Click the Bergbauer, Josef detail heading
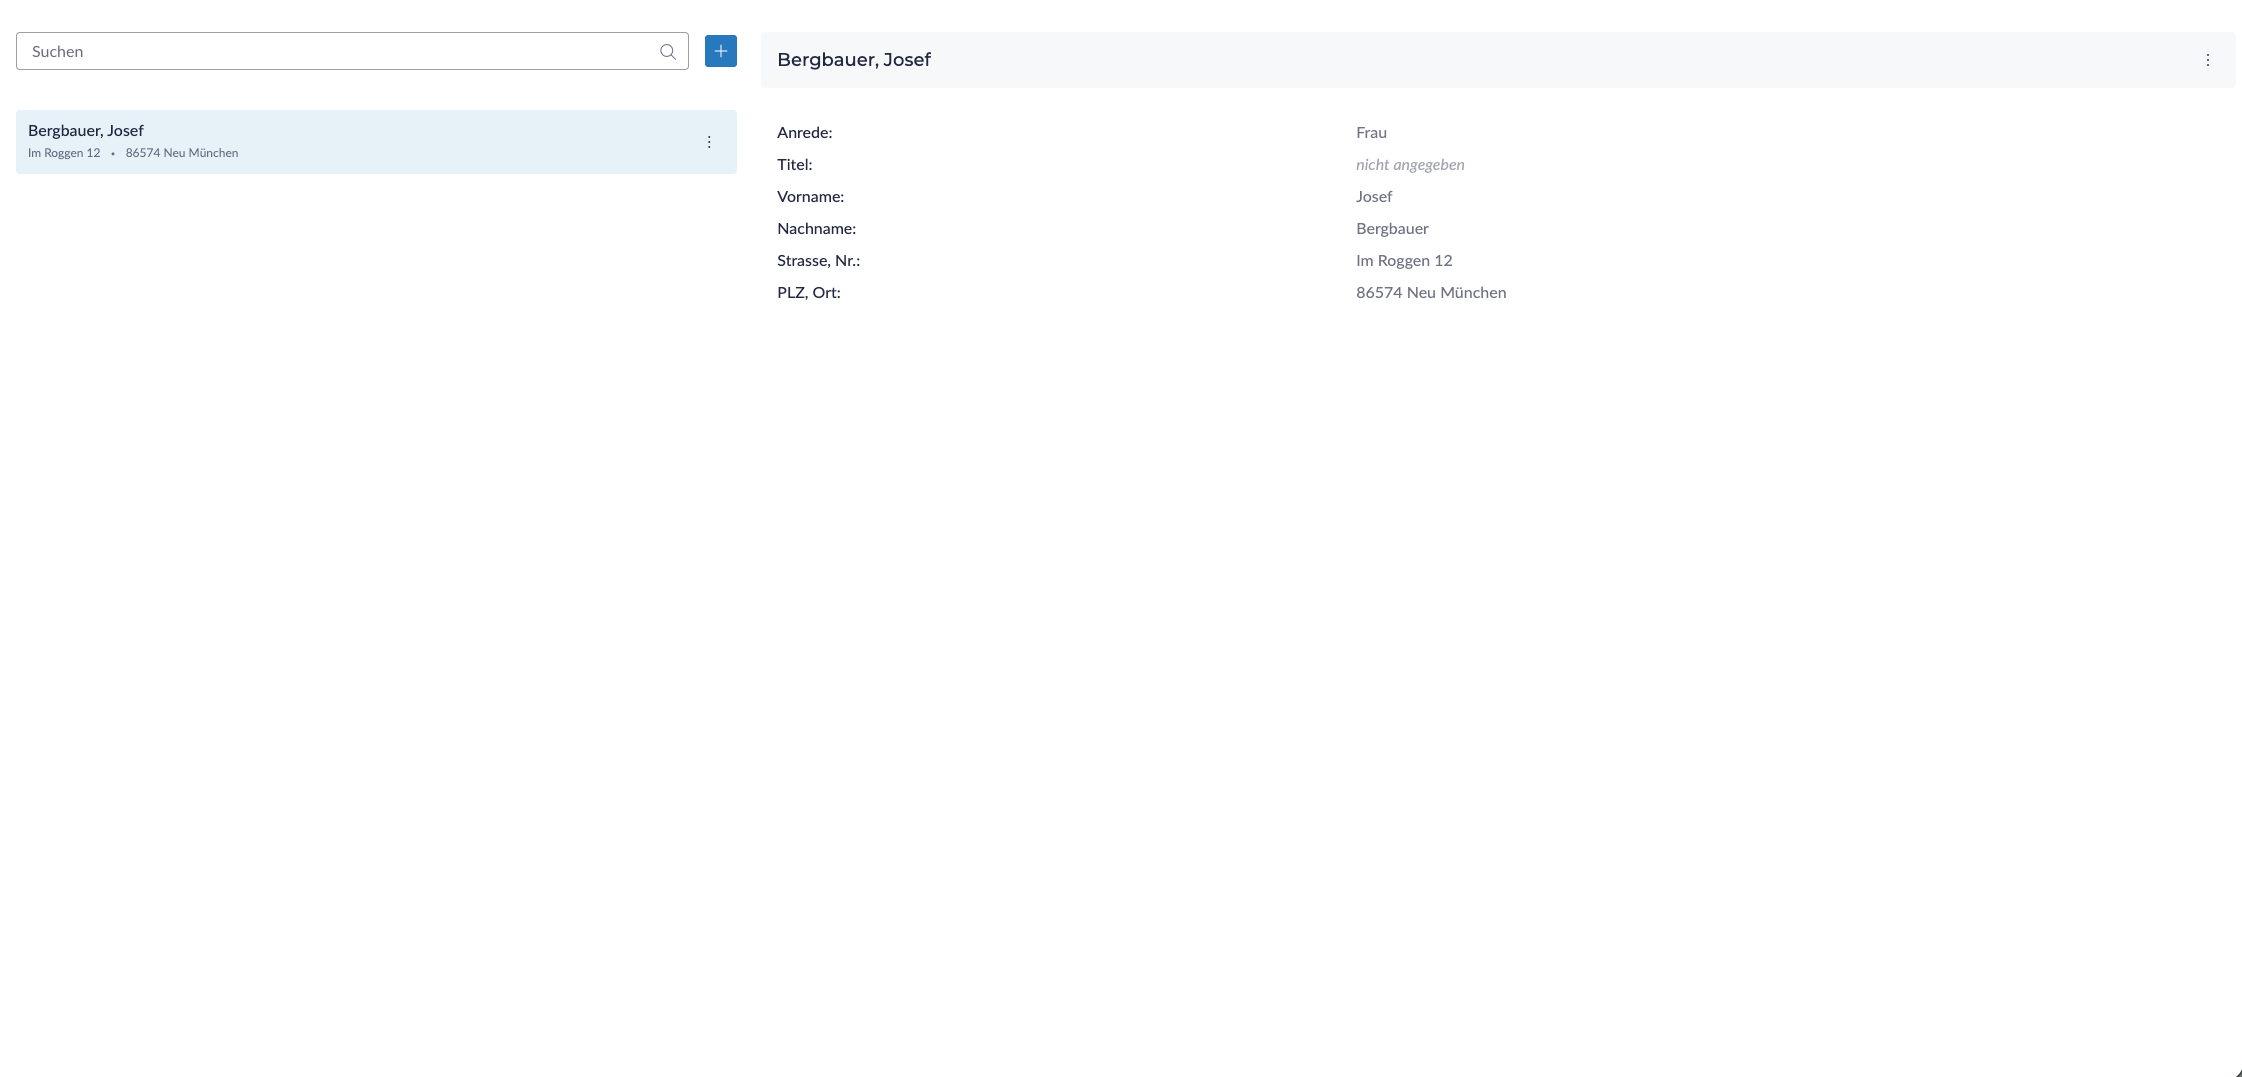Screen dimensions: 2242x1077 (853, 60)
